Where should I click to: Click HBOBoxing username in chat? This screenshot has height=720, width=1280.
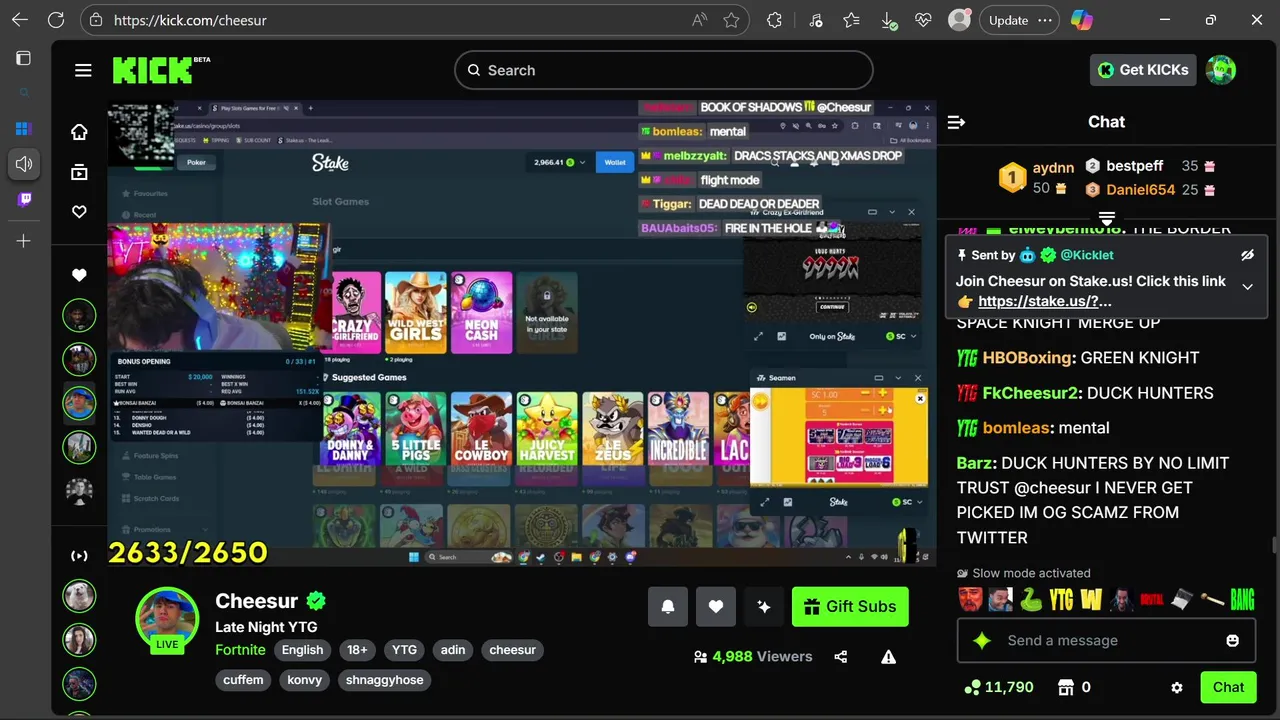1028,358
